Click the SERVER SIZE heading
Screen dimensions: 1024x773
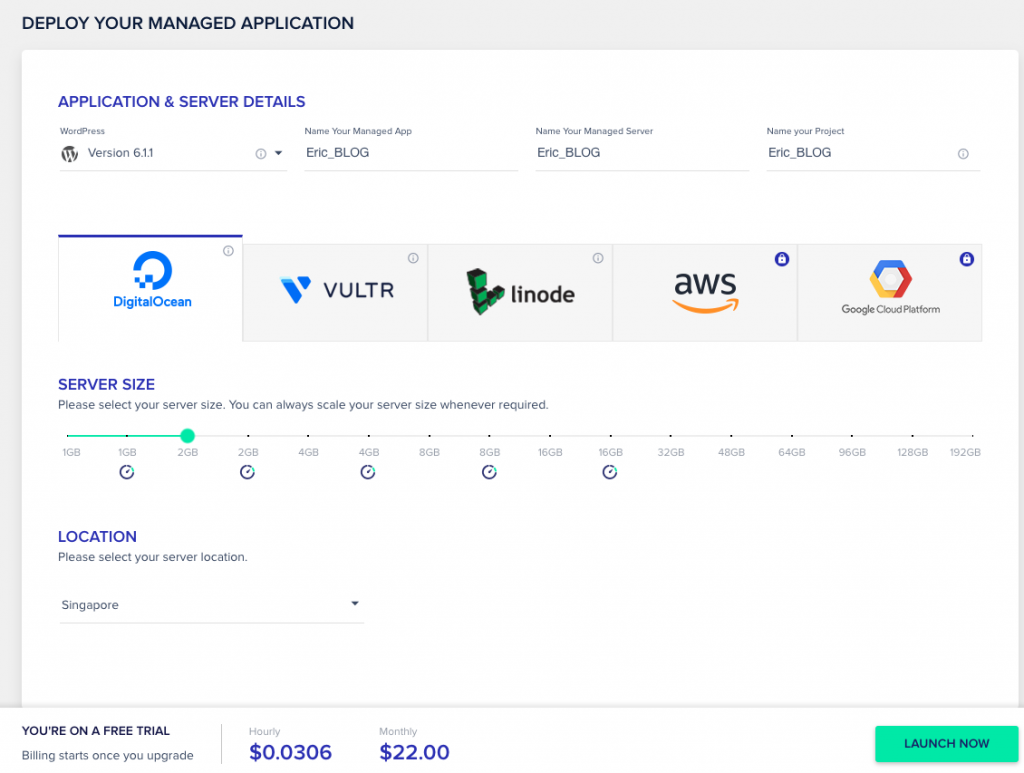[x=106, y=385]
